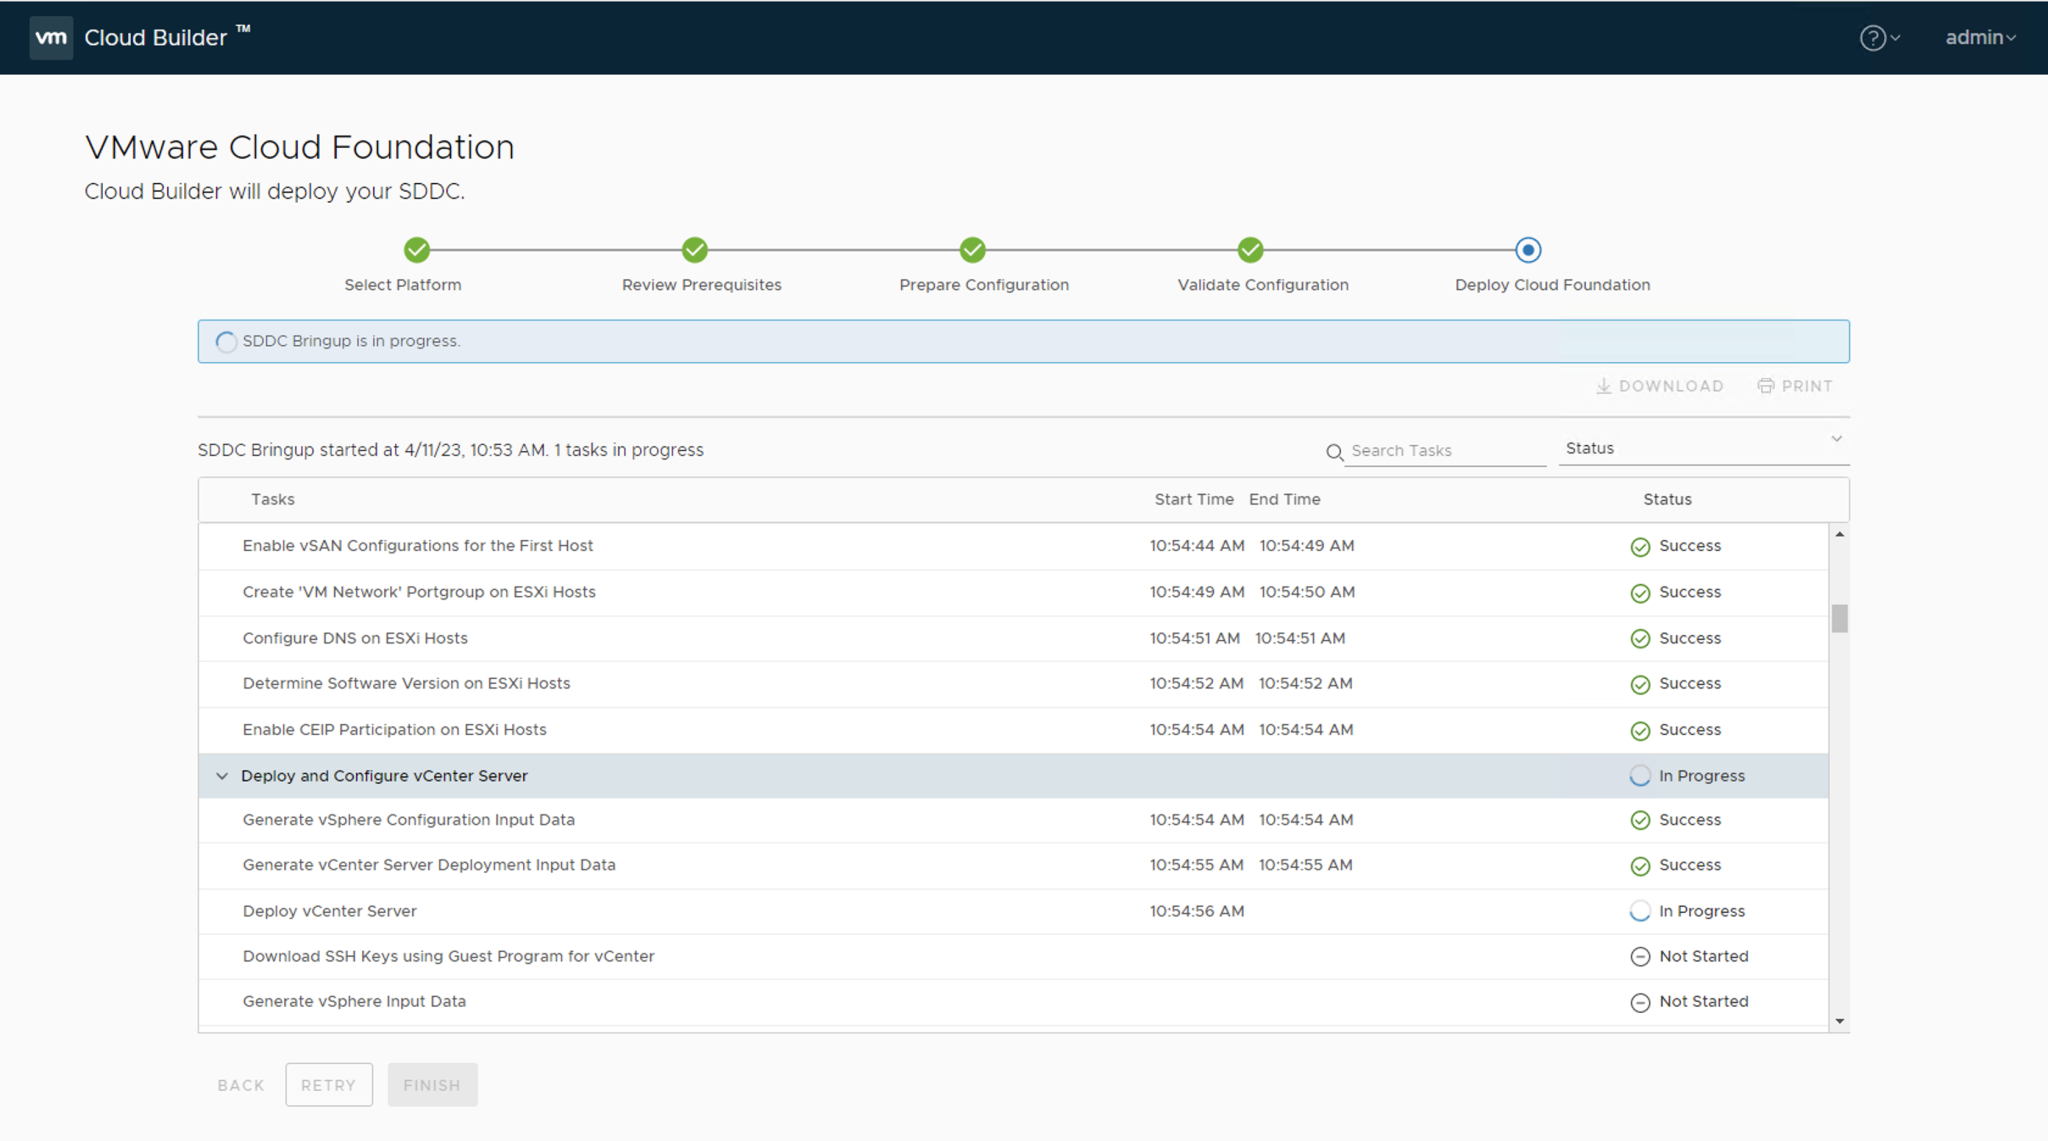Click the Download icon above the task list
Screen dimensions: 2048x1141
(x=1605, y=386)
